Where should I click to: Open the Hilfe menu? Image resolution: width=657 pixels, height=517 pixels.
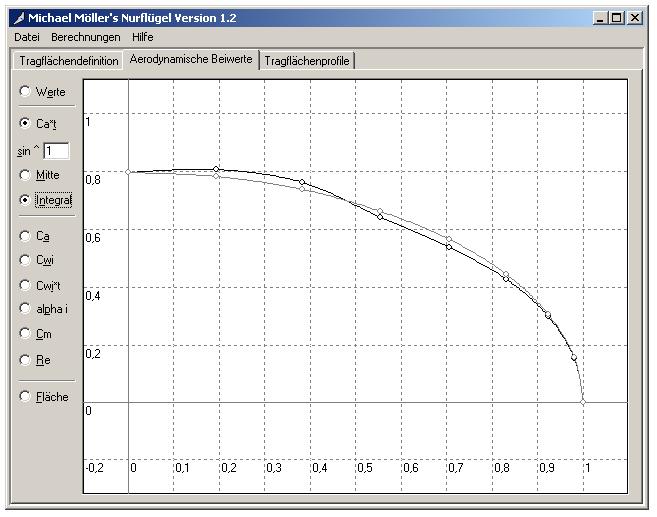point(143,37)
